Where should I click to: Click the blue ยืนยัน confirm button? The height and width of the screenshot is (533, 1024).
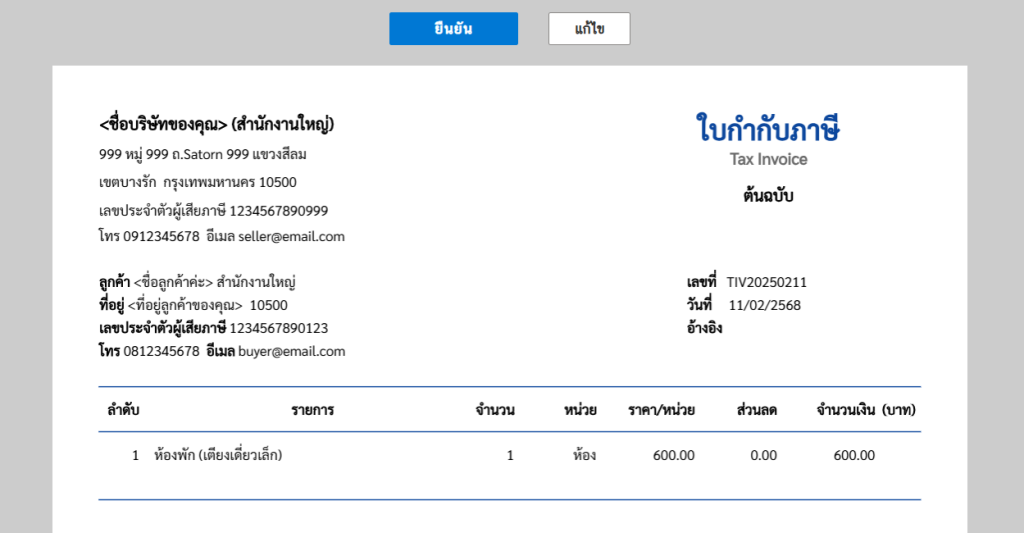coord(453,29)
